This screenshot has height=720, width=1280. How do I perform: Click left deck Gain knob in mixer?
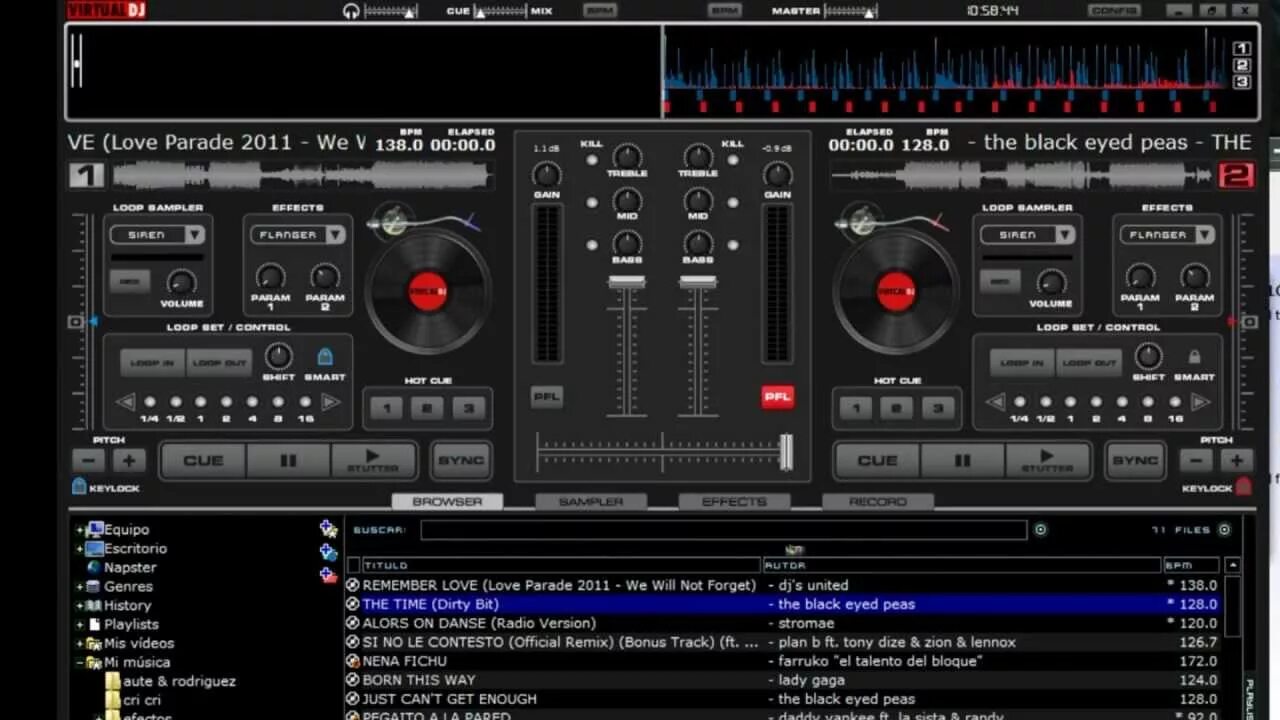tap(546, 175)
